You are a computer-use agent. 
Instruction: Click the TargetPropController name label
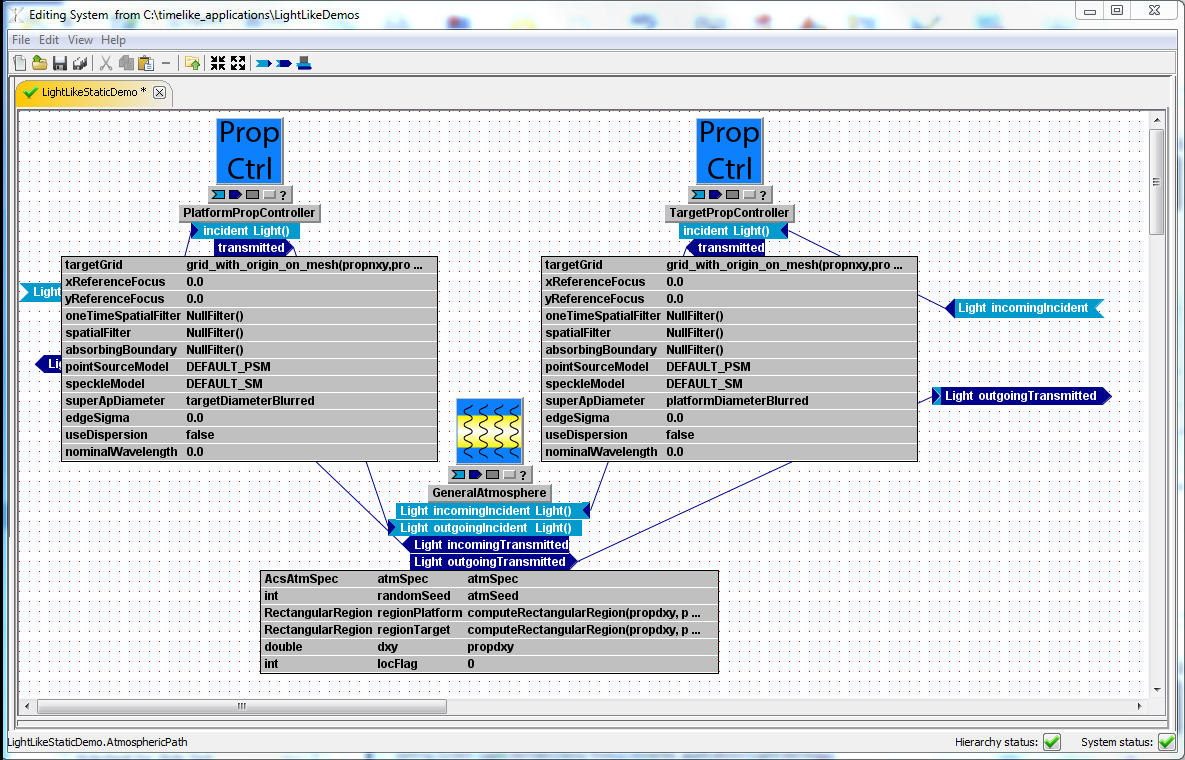pyautogui.click(x=729, y=213)
